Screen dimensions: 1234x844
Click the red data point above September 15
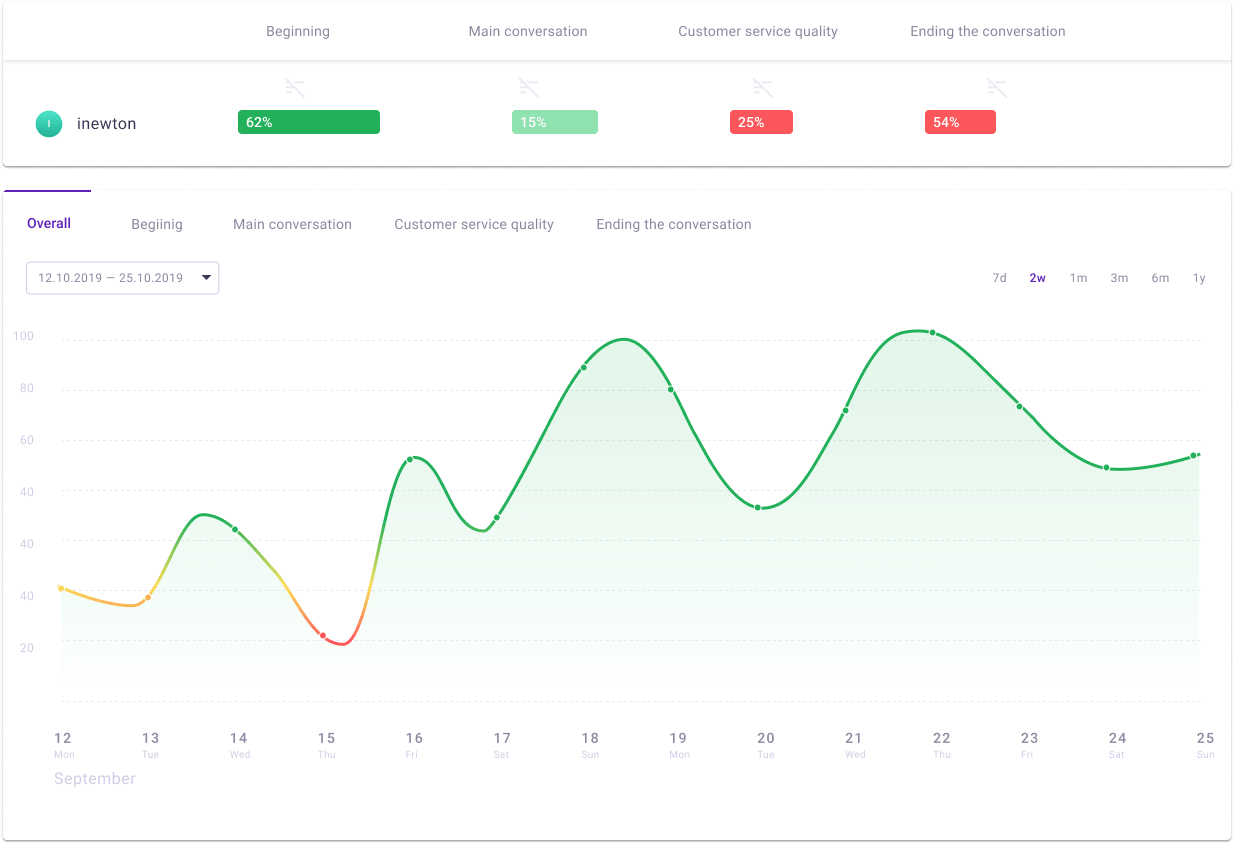pos(322,635)
